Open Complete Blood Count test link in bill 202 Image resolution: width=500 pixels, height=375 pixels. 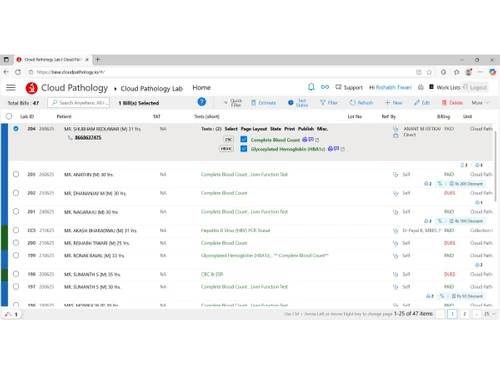pyautogui.click(x=224, y=193)
